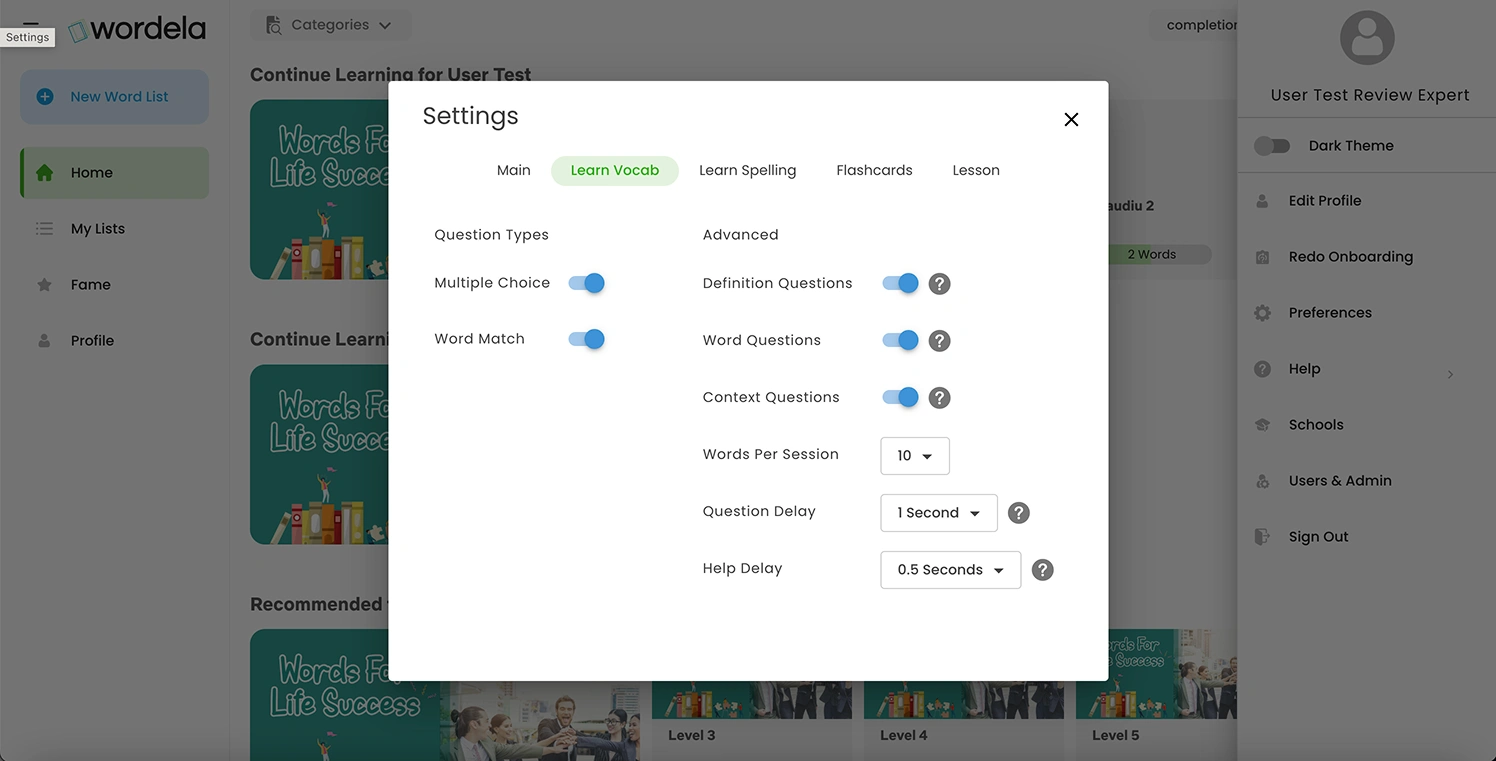Open Help Delay dropdown
Screen dimensions: 1496x761
coord(950,570)
